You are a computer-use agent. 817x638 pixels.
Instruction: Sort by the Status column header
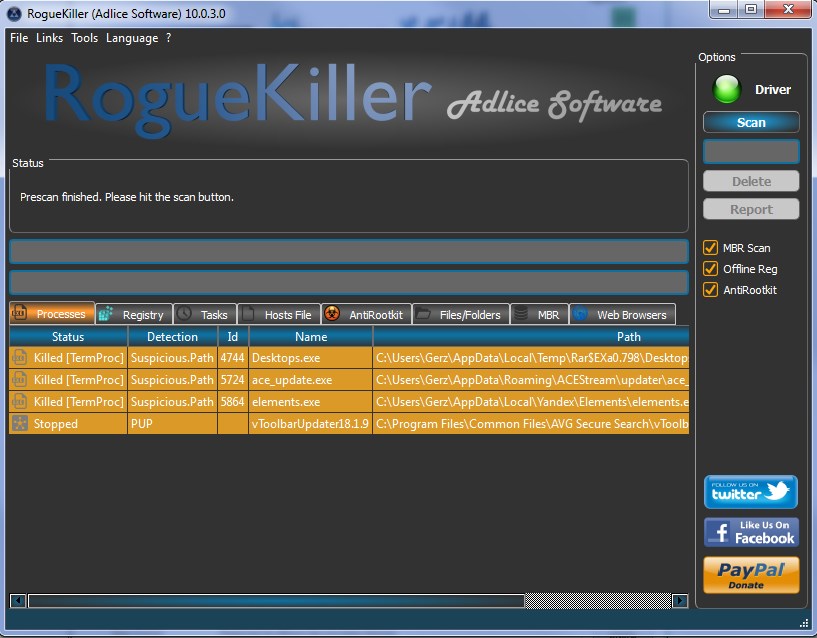click(68, 337)
